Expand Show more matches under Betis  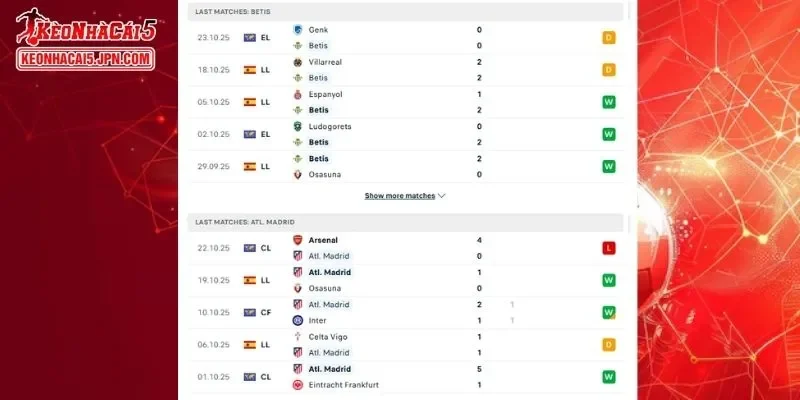pyautogui.click(x=404, y=196)
